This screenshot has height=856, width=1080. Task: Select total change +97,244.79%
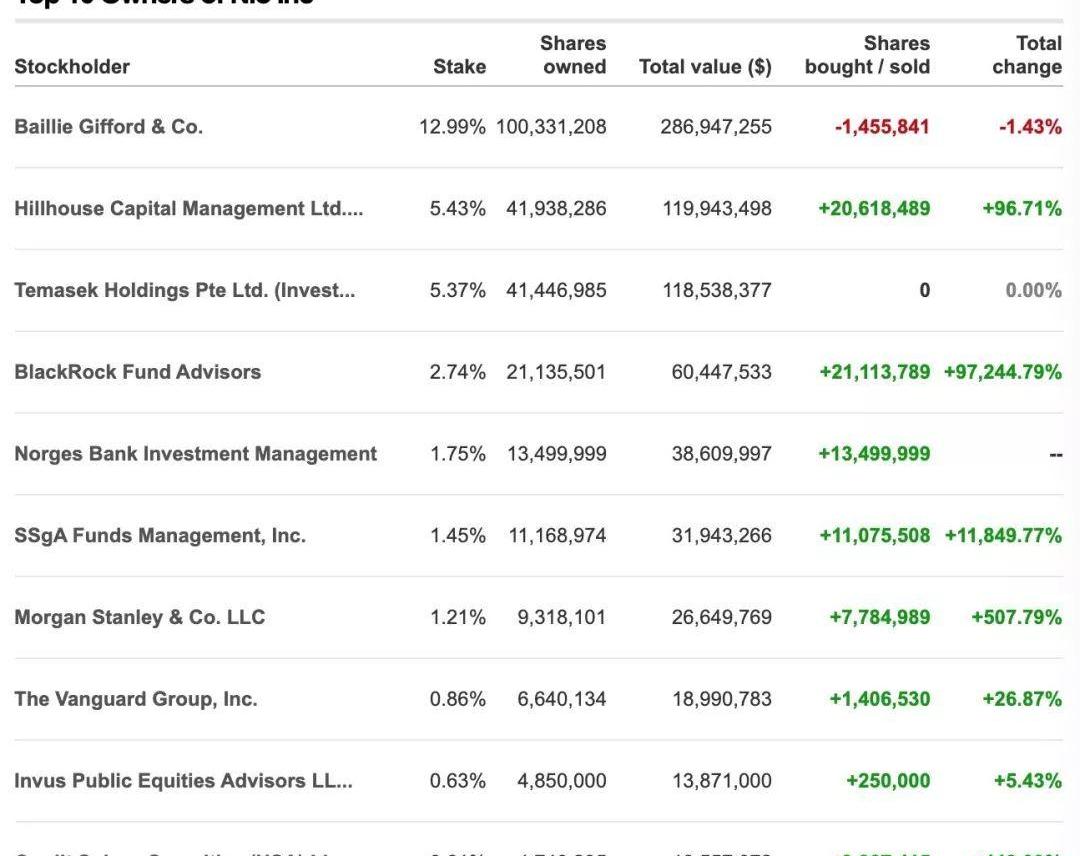[x=1003, y=372]
